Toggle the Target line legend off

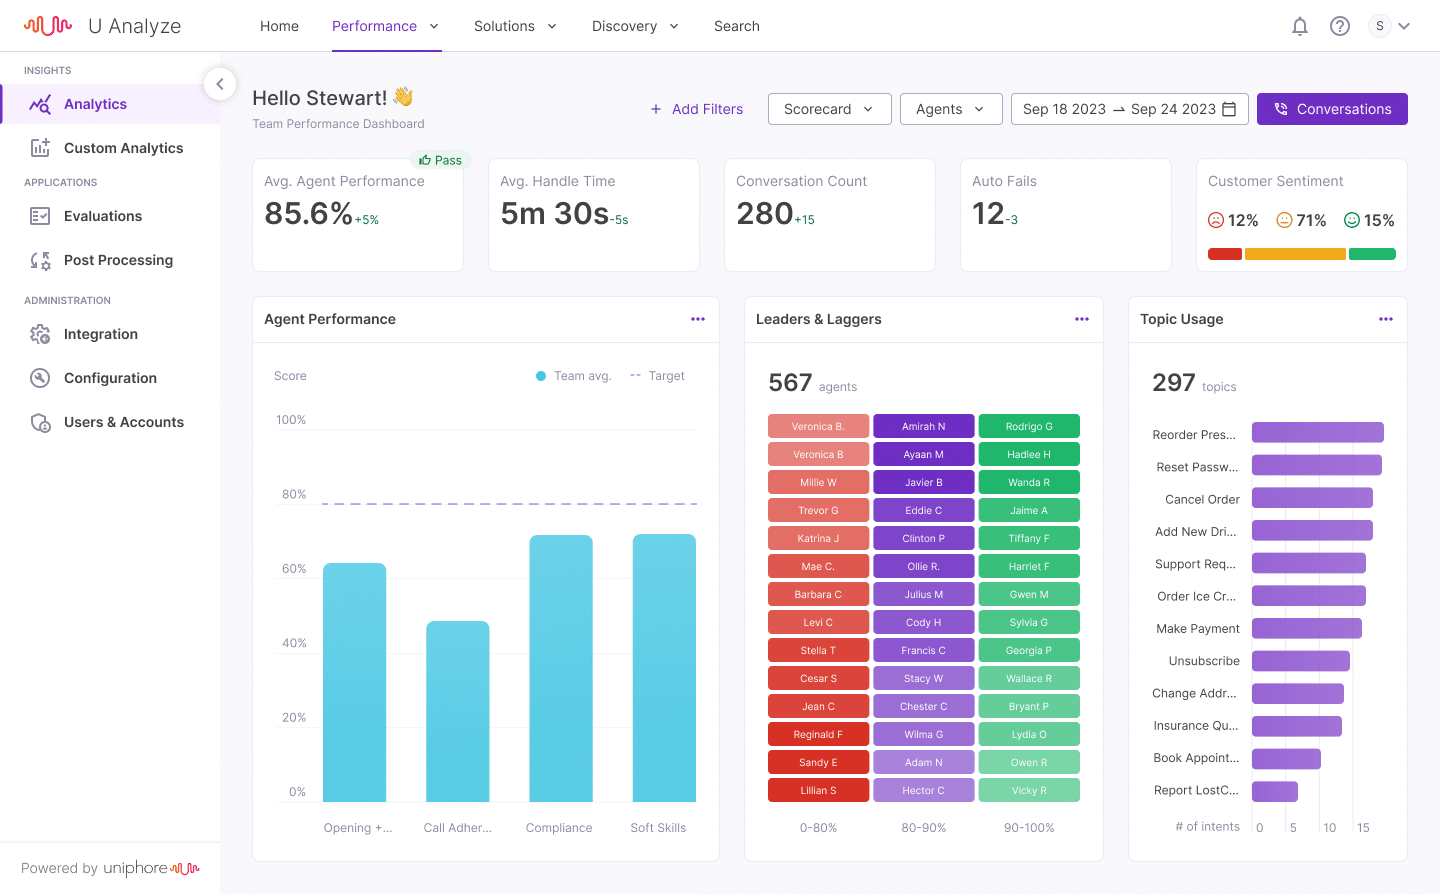tap(656, 375)
